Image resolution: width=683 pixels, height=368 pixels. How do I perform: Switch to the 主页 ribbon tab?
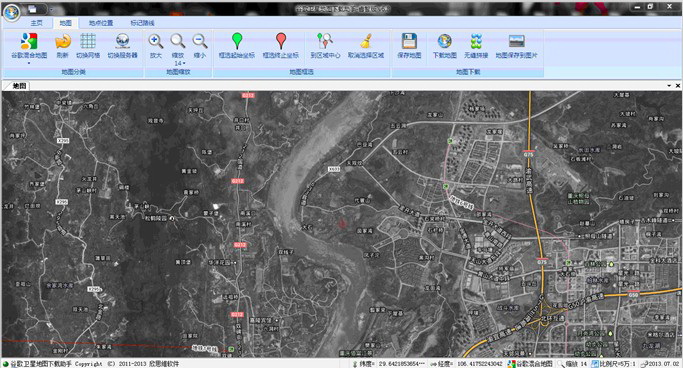pos(37,23)
